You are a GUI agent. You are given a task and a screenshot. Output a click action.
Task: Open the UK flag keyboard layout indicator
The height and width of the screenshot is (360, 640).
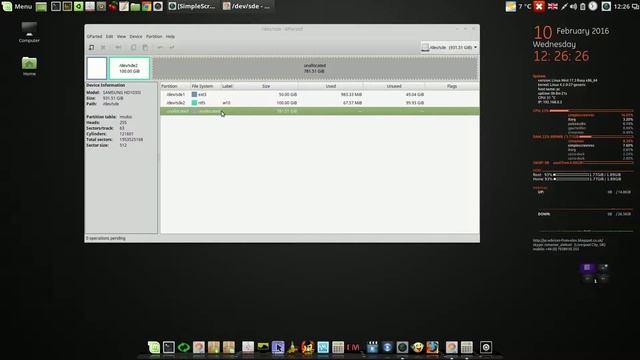coord(553,7)
